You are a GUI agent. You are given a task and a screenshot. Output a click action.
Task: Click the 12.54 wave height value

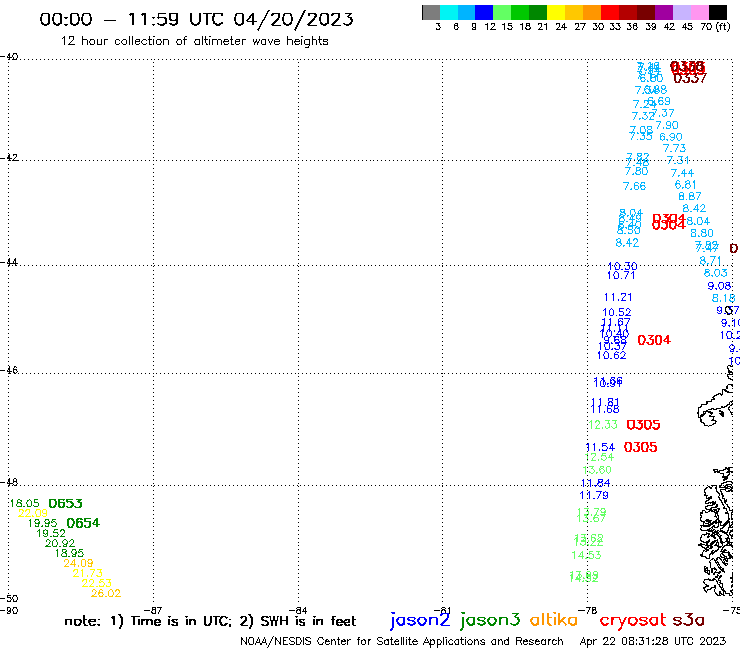click(x=599, y=457)
